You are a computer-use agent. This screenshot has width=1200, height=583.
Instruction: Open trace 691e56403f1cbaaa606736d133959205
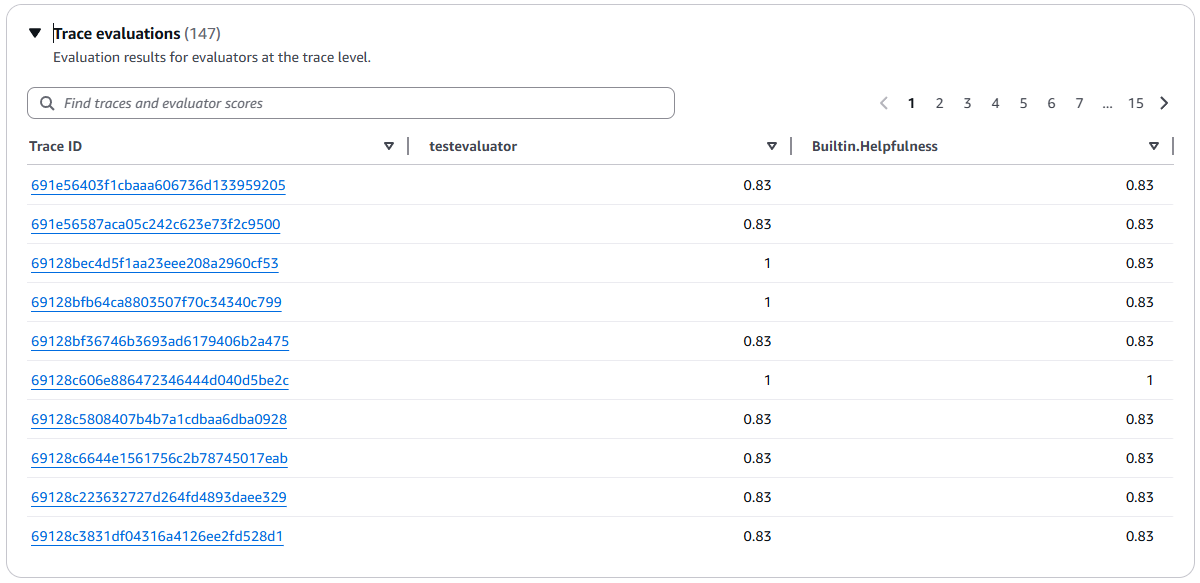pos(158,185)
